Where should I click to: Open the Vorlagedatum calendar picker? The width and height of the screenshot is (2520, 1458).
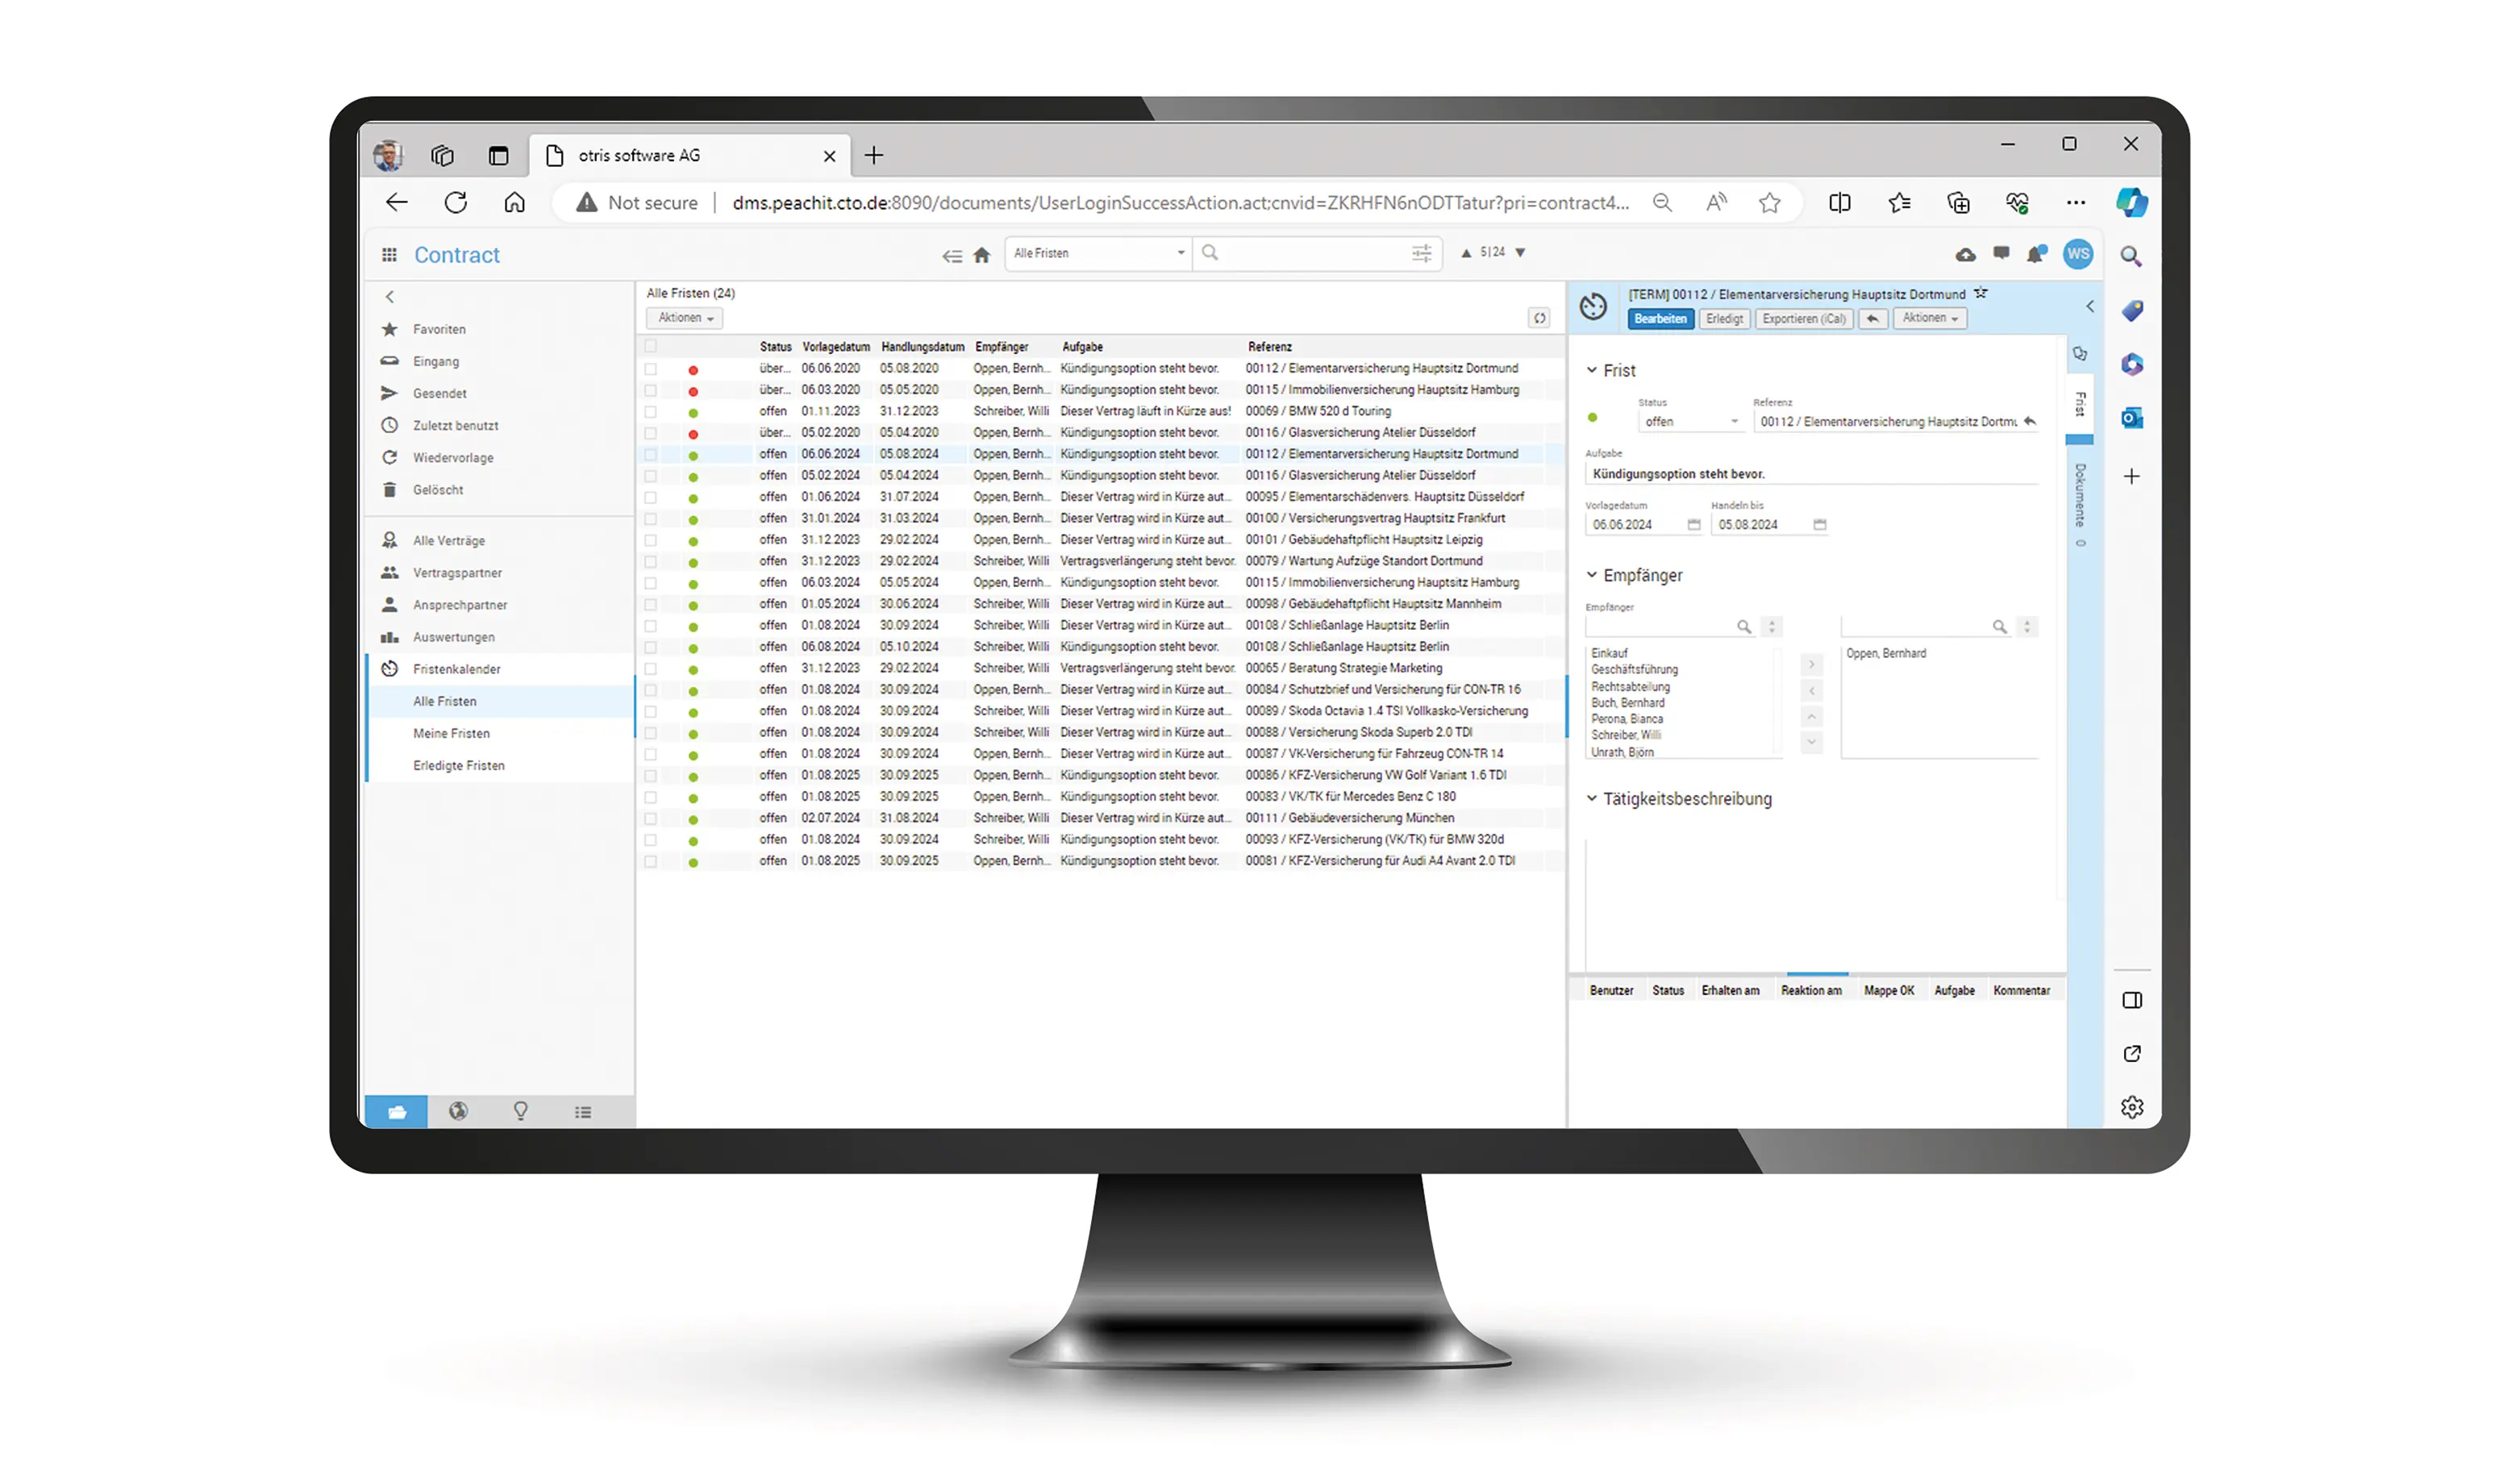click(1694, 524)
